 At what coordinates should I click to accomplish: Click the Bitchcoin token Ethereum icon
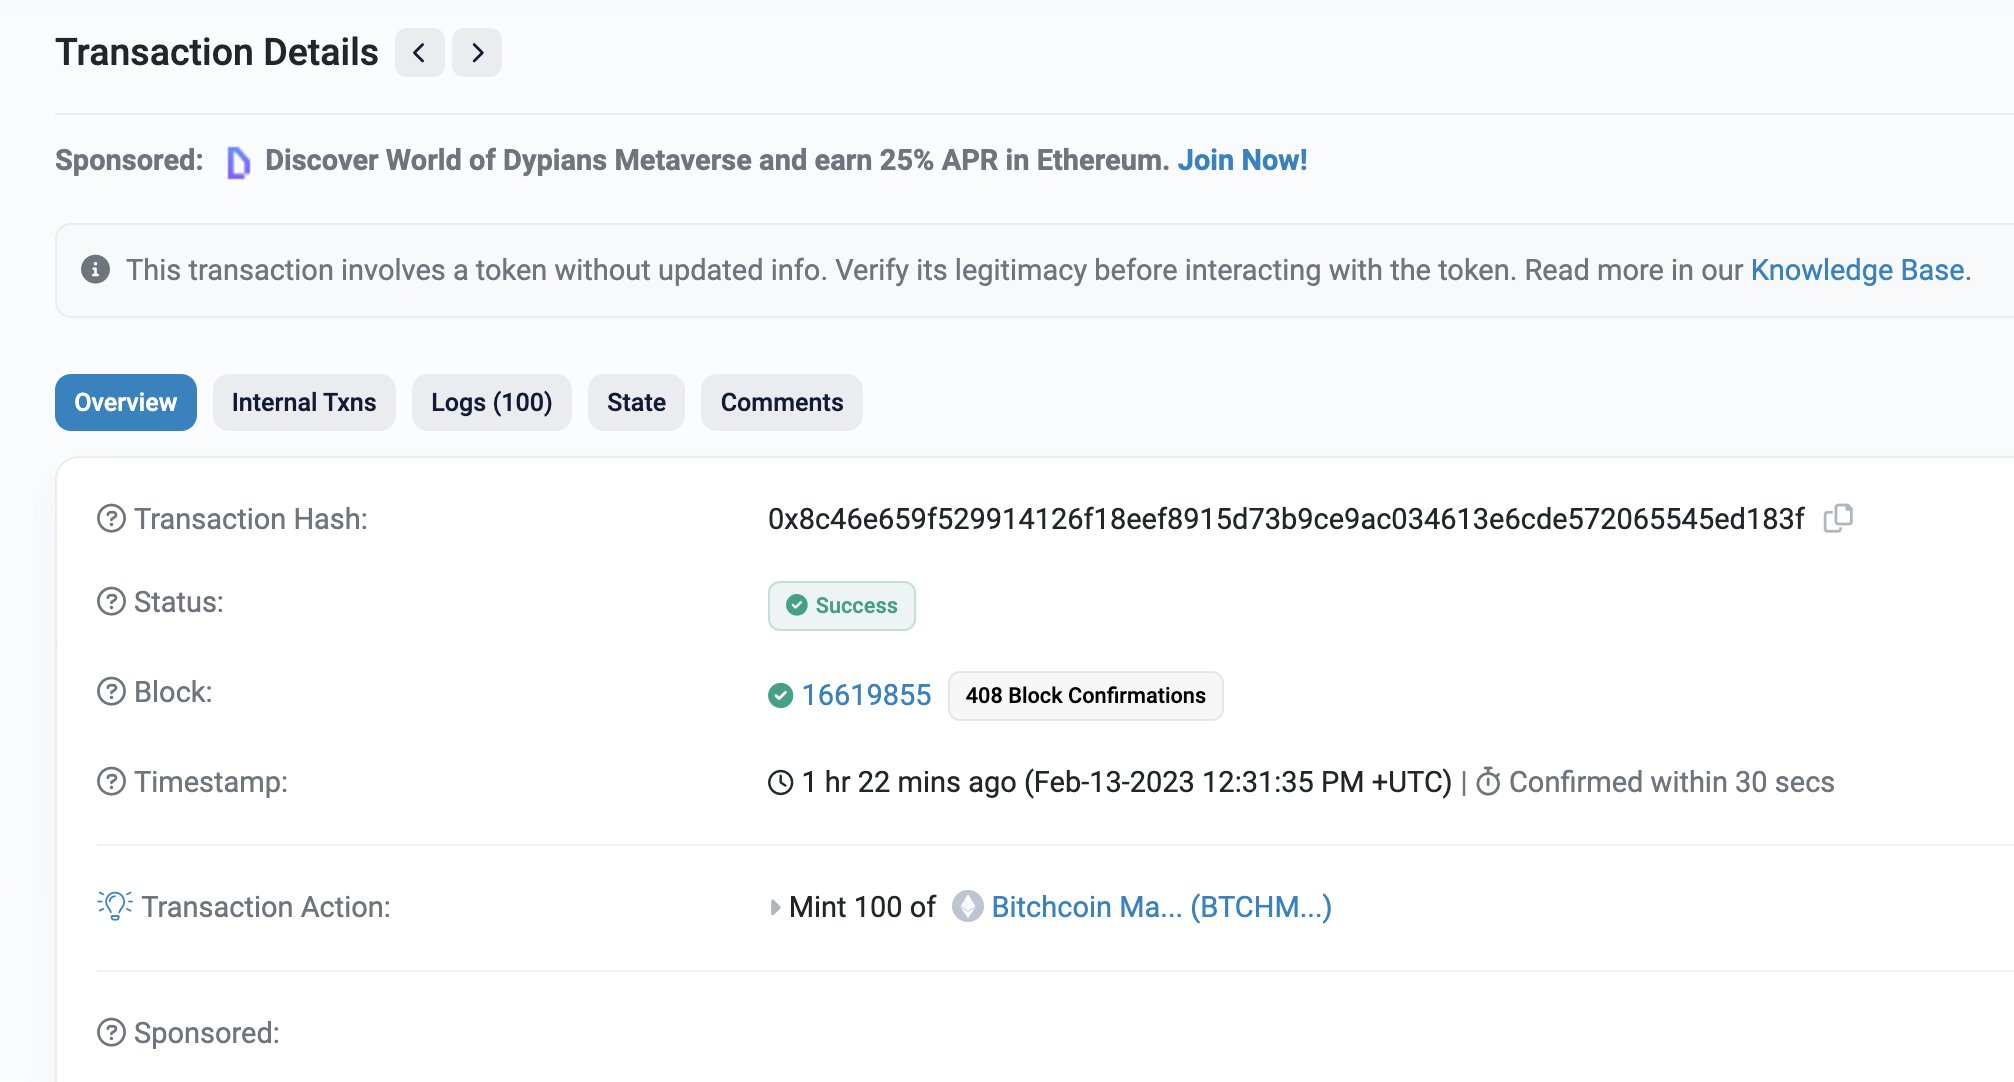(x=967, y=907)
